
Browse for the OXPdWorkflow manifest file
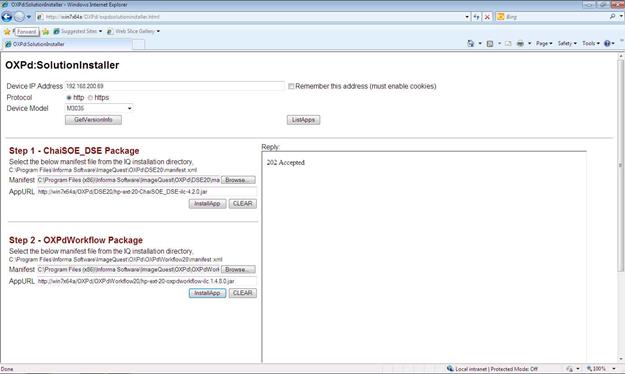tap(238, 270)
